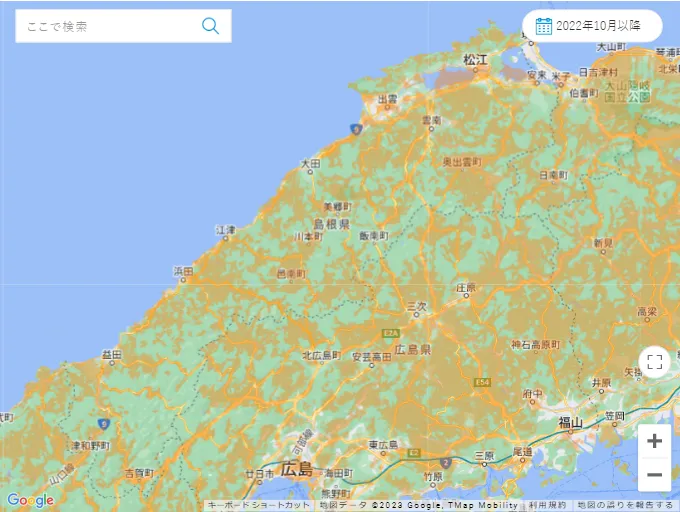Click the 大山隠岐国立公園 park label
Viewport: 680px width, 512px height.
[628, 91]
